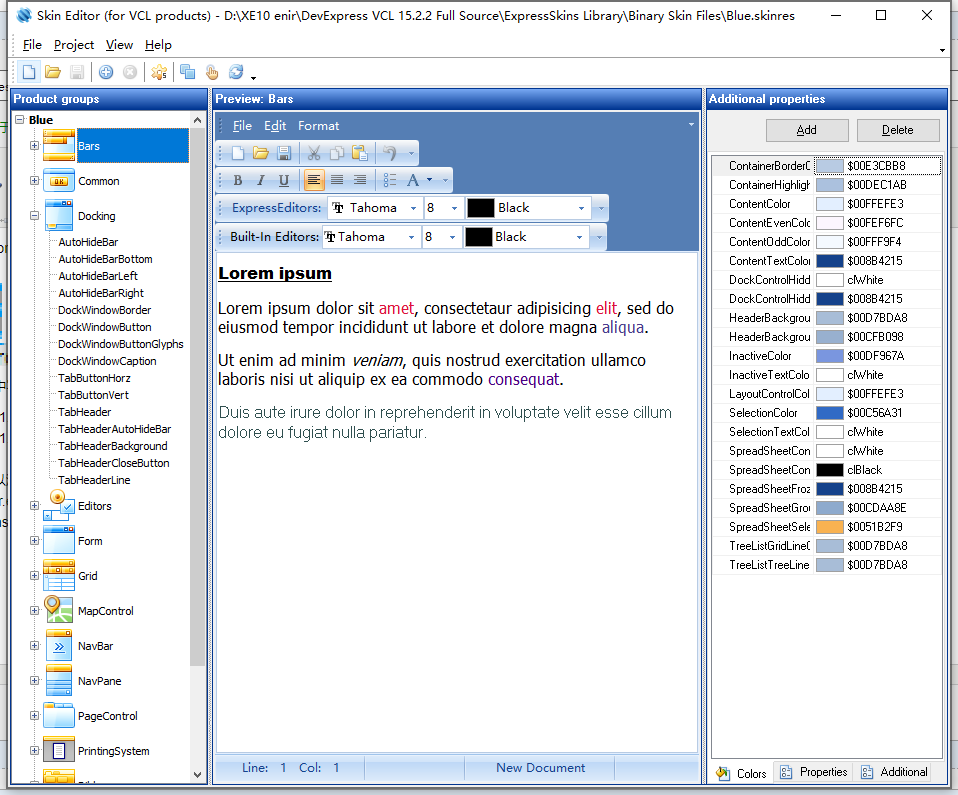Viewport: 958px width, 795px height.
Task: Open ExpressEditors font size dropdown
Action: [x=454, y=208]
